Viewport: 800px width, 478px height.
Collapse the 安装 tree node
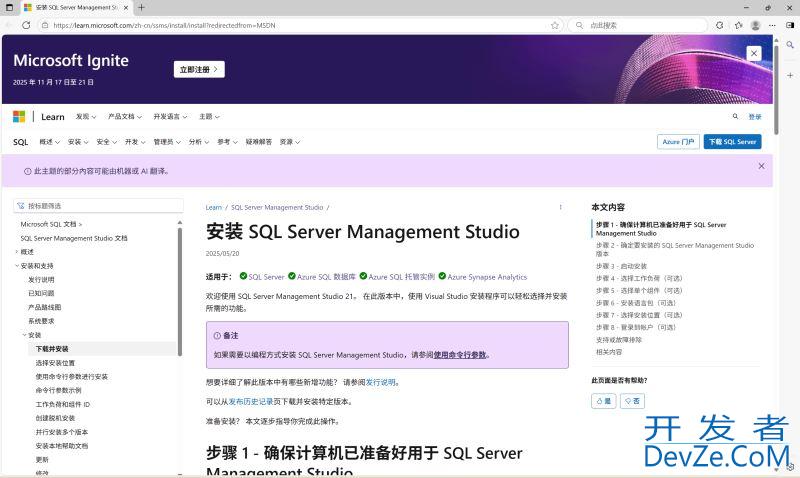(24, 335)
